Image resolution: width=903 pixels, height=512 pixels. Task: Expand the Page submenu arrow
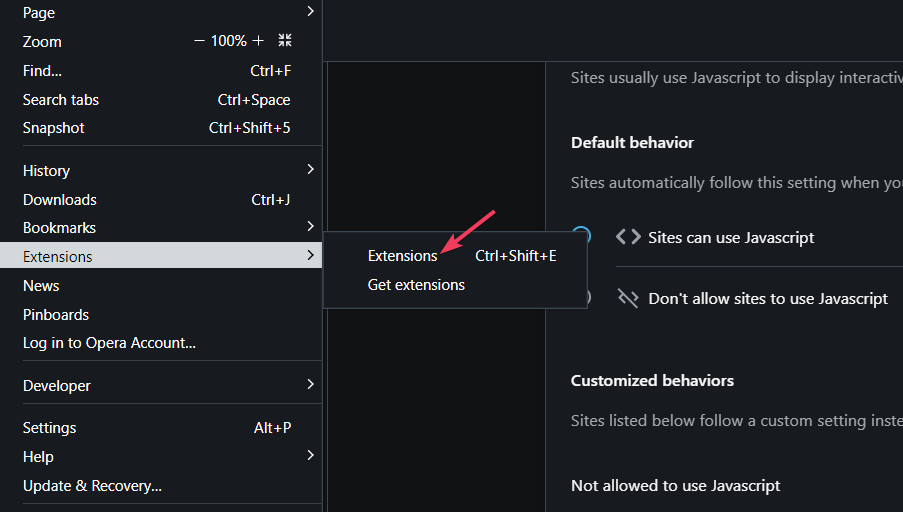(310, 12)
